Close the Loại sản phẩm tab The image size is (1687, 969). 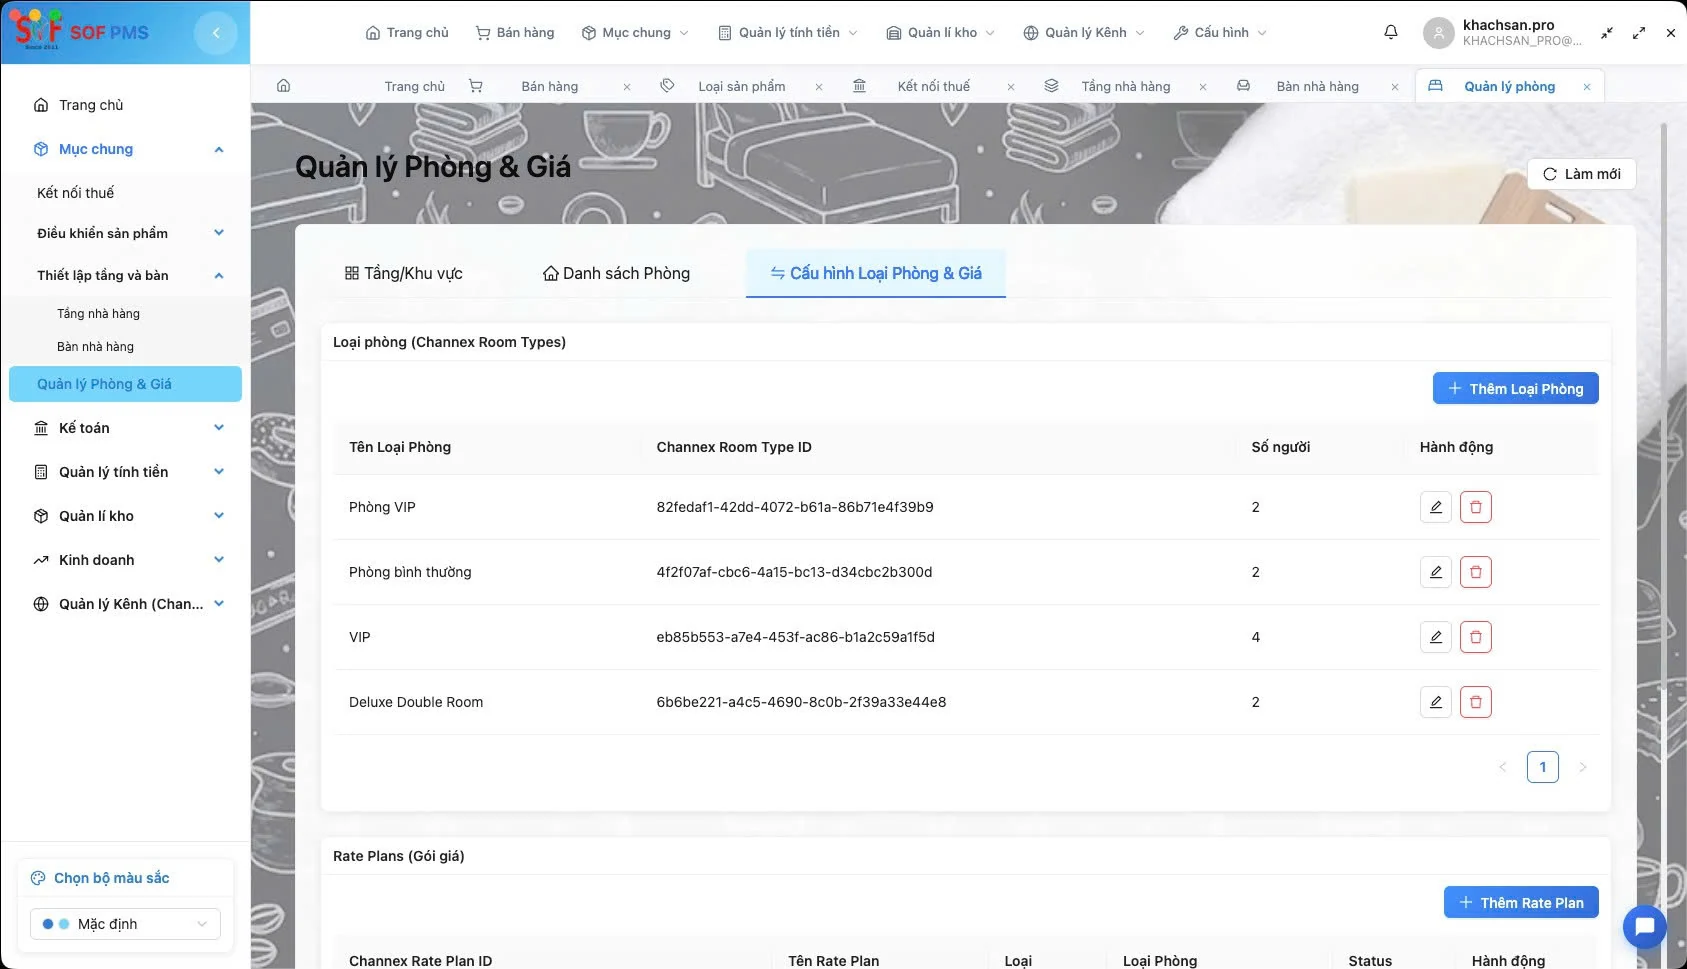pyautogui.click(x=819, y=87)
